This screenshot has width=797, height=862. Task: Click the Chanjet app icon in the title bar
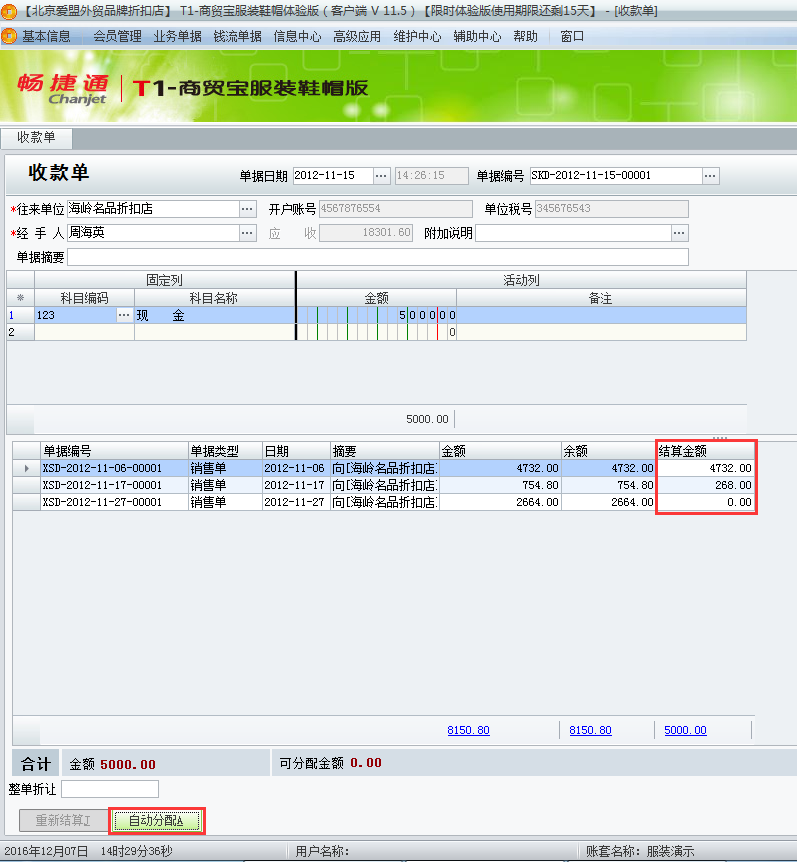(9, 10)
